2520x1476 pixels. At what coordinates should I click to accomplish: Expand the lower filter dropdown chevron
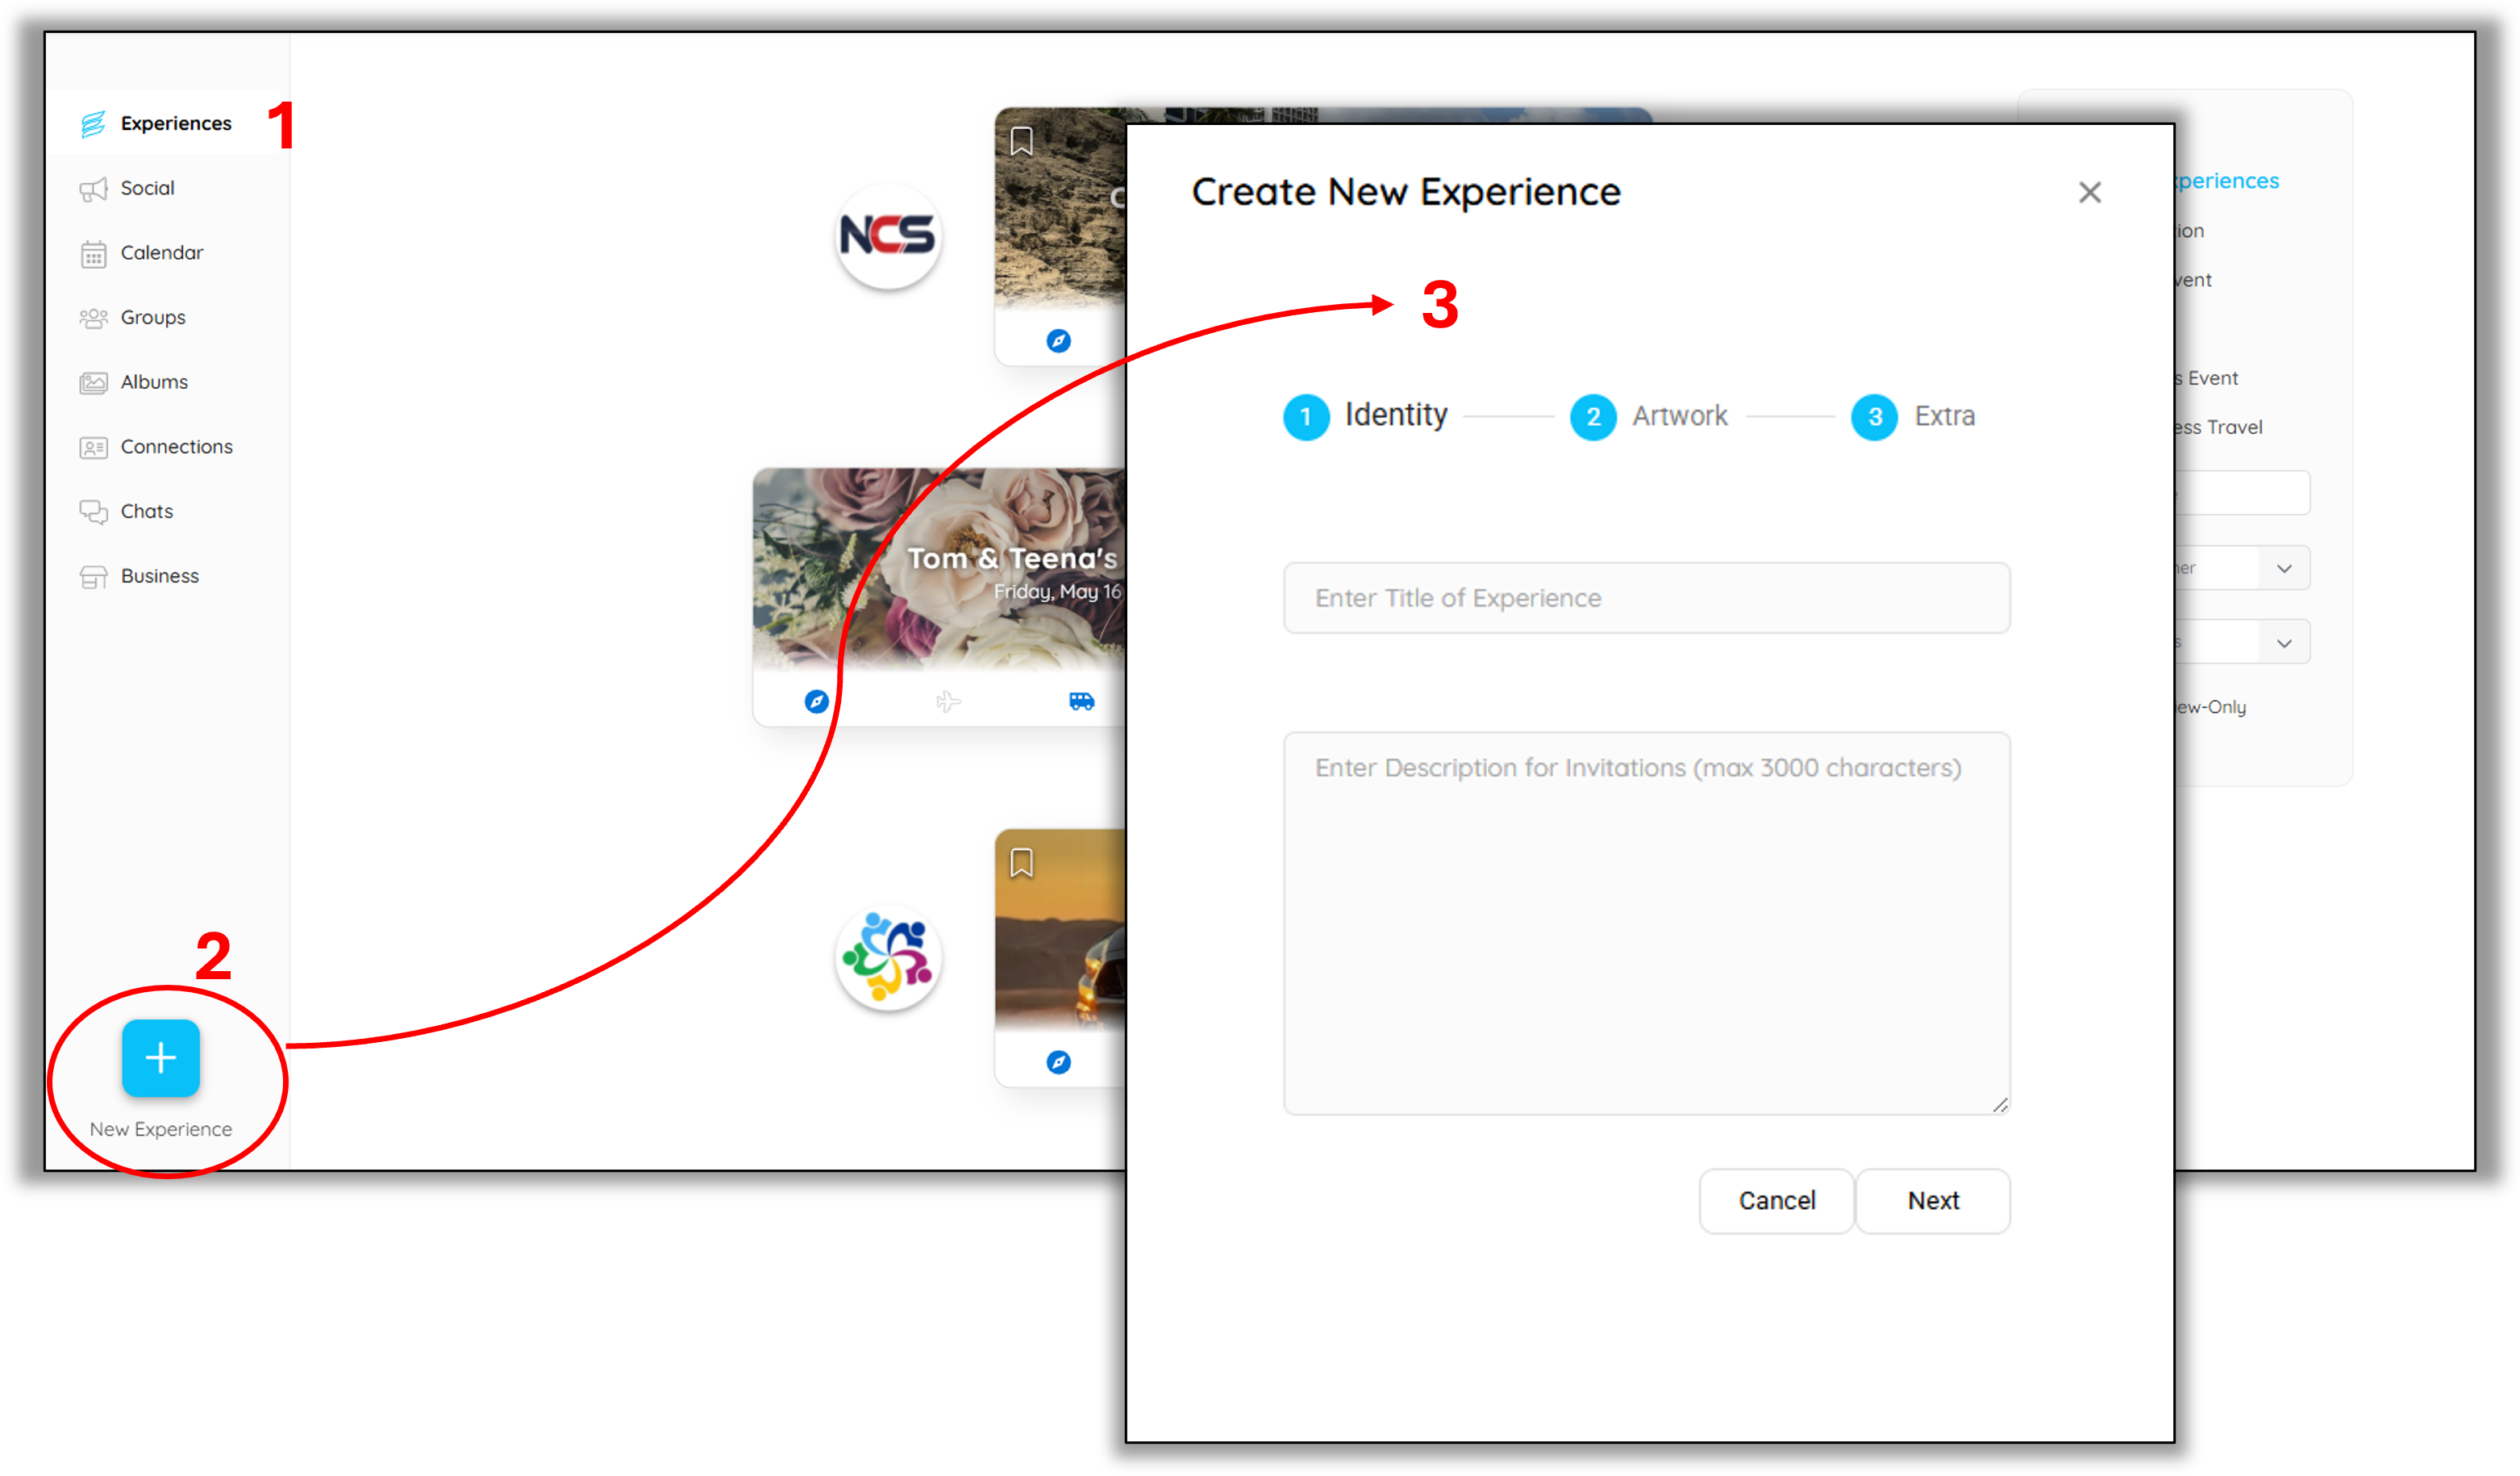tap(2284, 643)
